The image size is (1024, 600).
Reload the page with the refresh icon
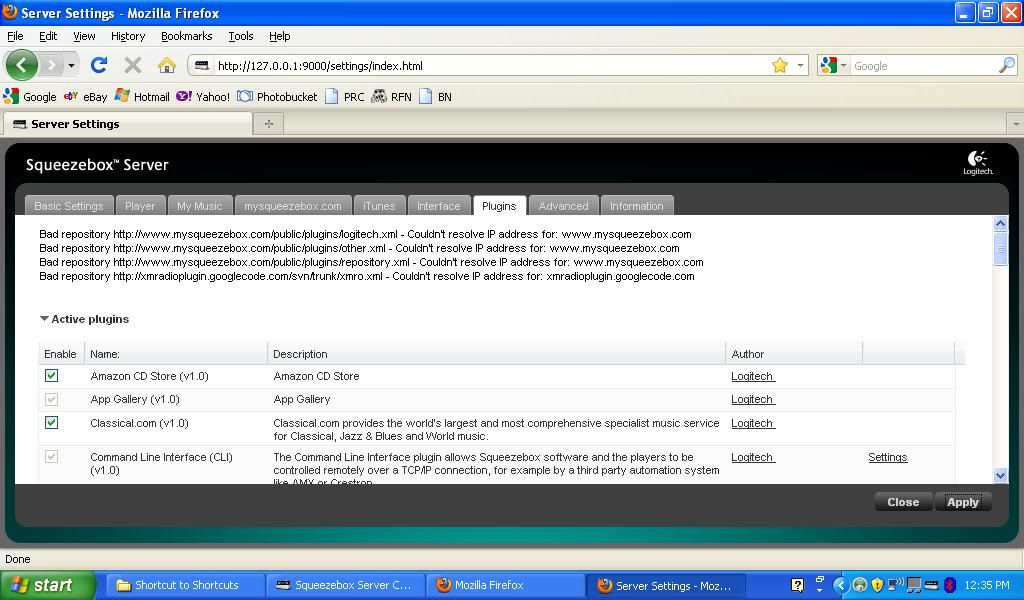[98, 66]
